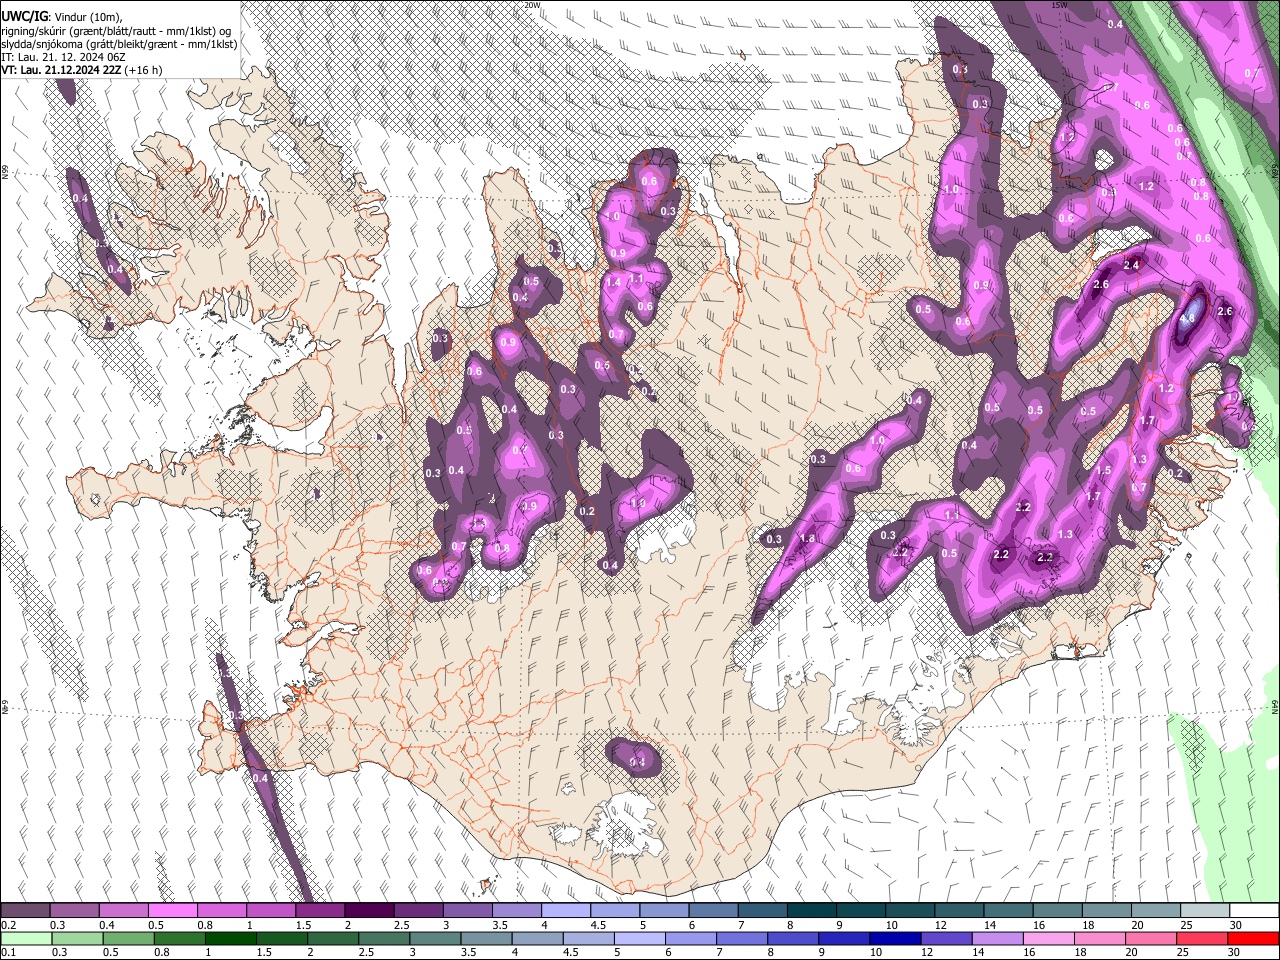Click the "0.2" label in the upper legend row
This screenshot has height=960, width=1280.
pyautogui.click(x=8, y=925)
